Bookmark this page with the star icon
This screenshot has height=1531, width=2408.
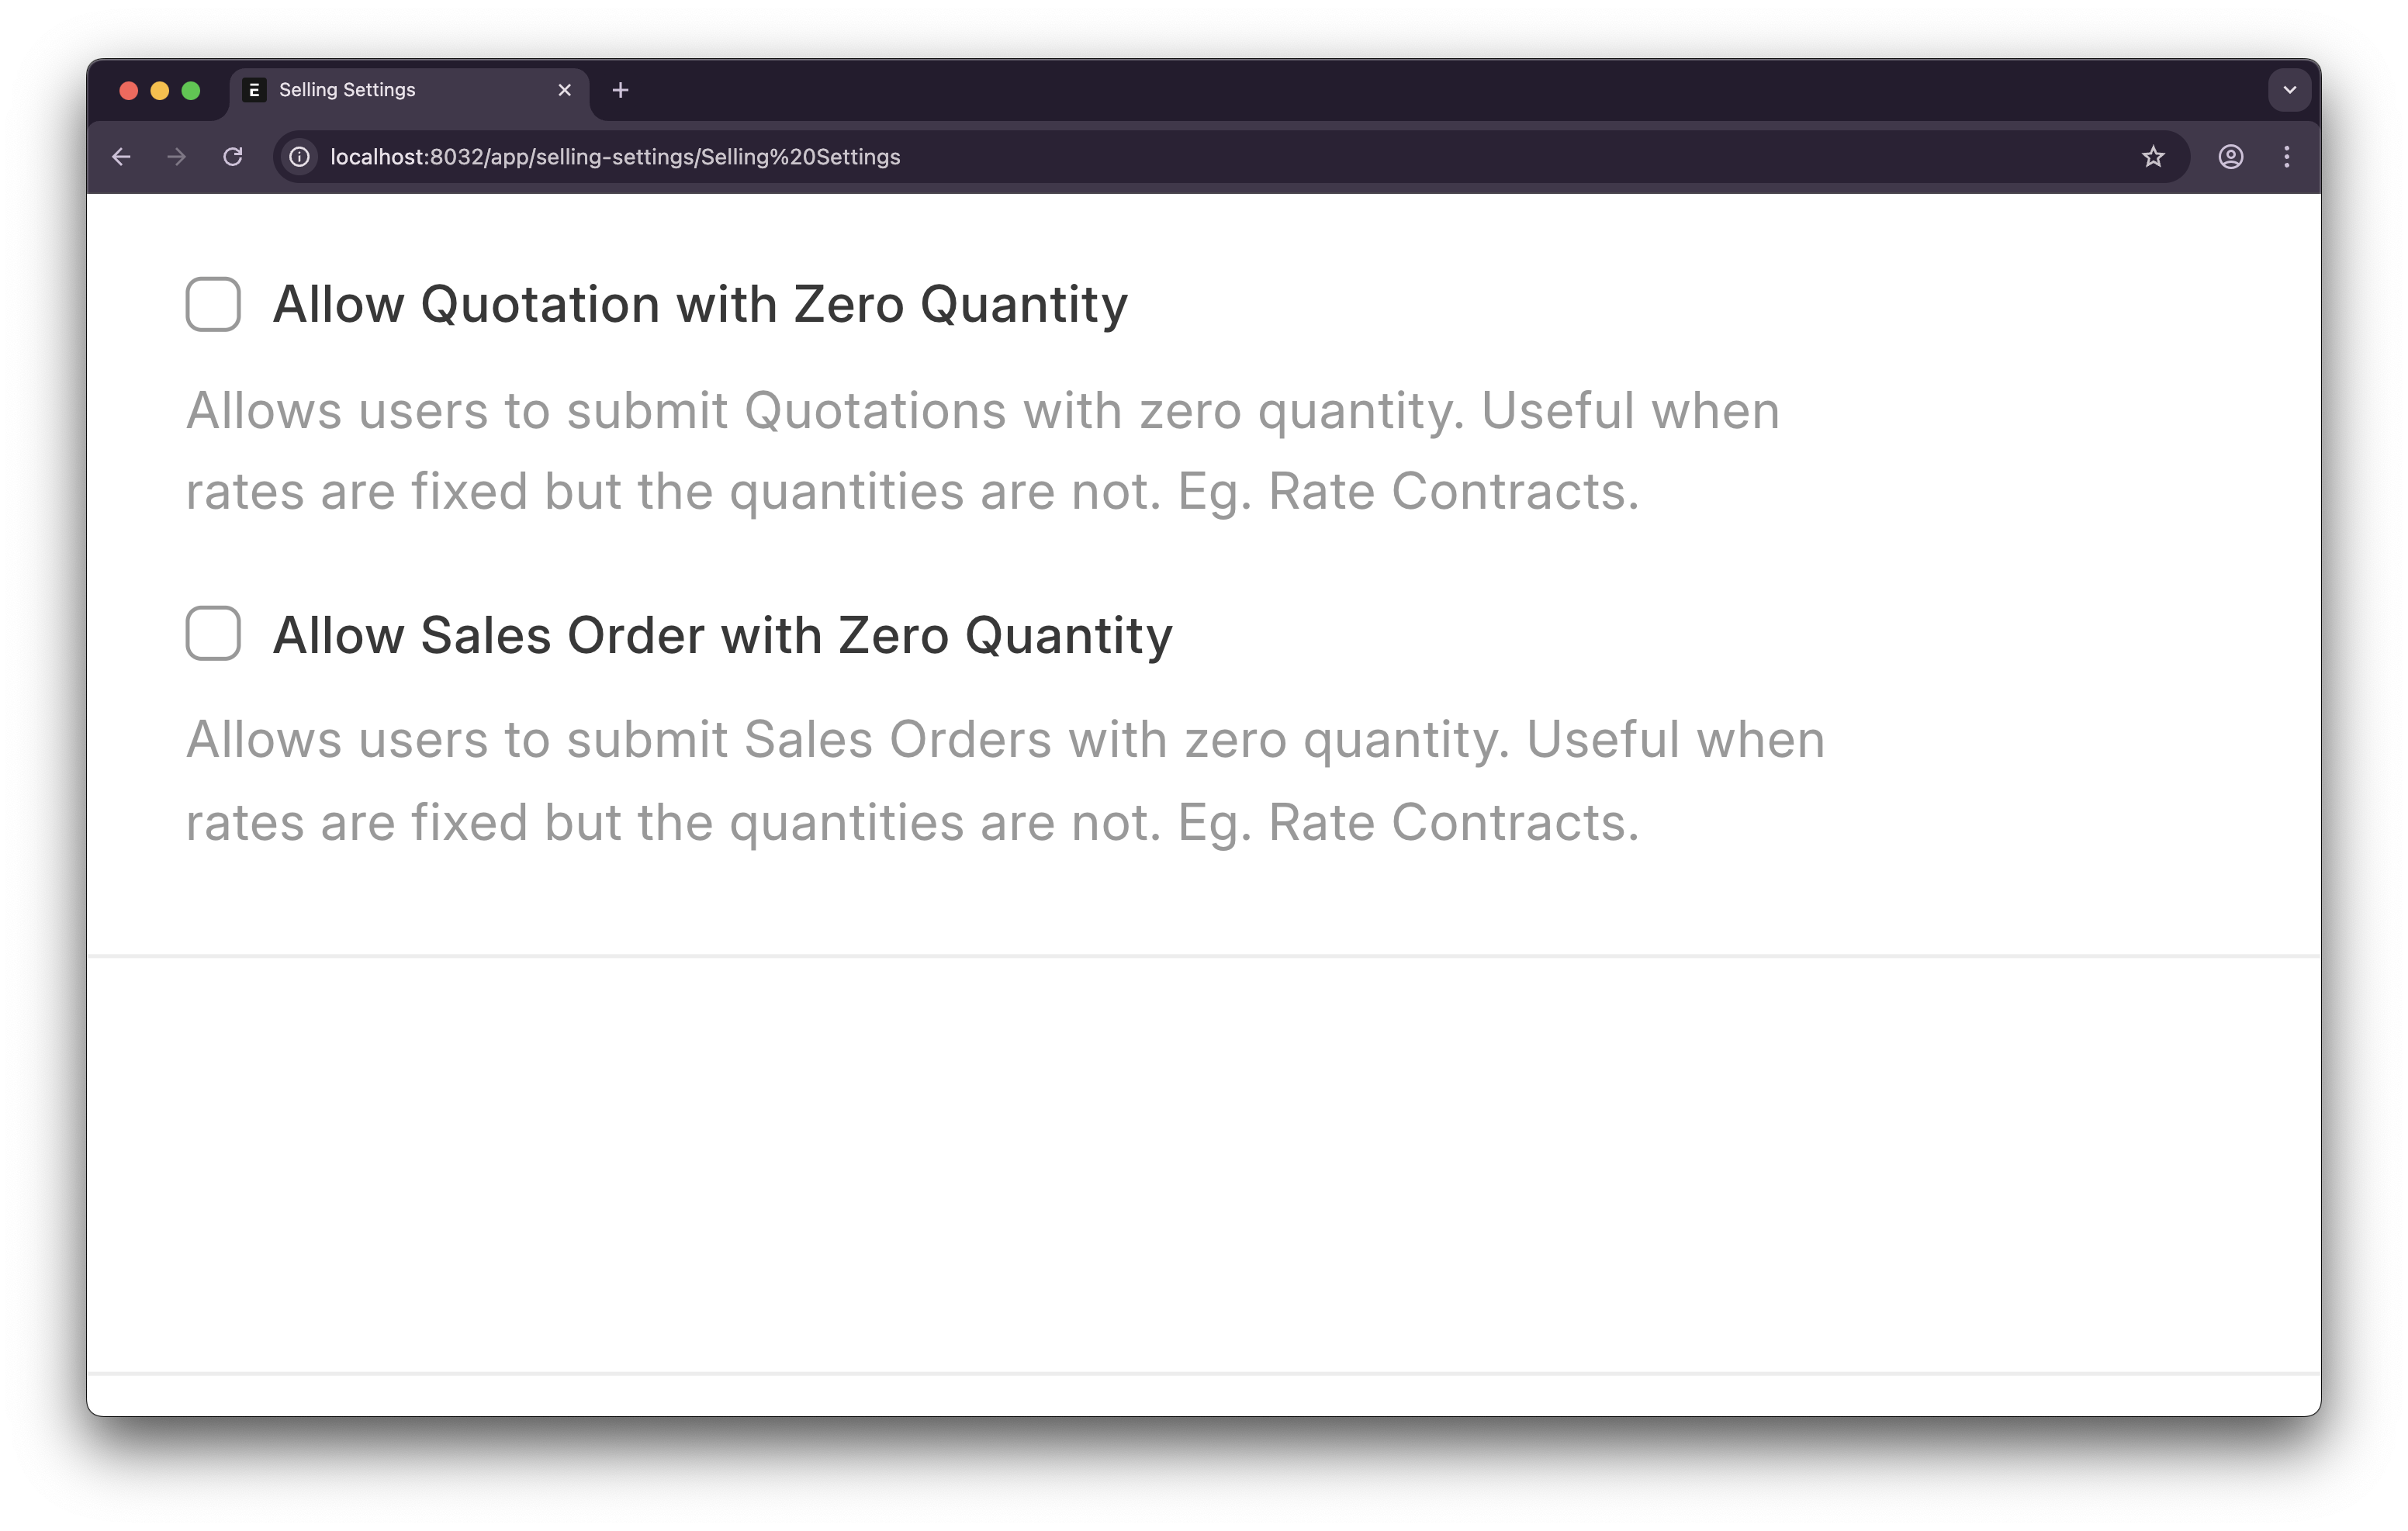[2153, 157]
